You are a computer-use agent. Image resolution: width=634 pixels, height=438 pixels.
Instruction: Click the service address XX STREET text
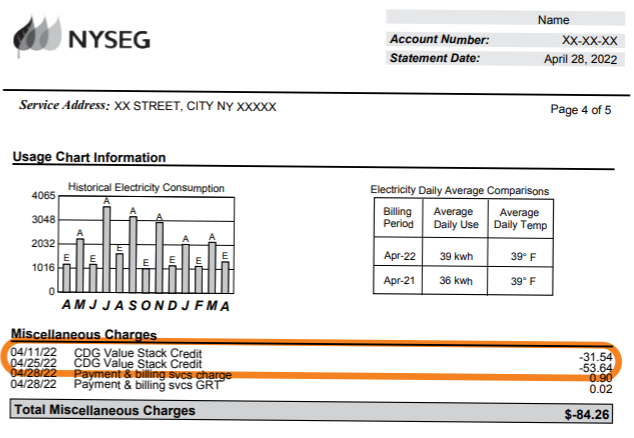click(195, 107)
